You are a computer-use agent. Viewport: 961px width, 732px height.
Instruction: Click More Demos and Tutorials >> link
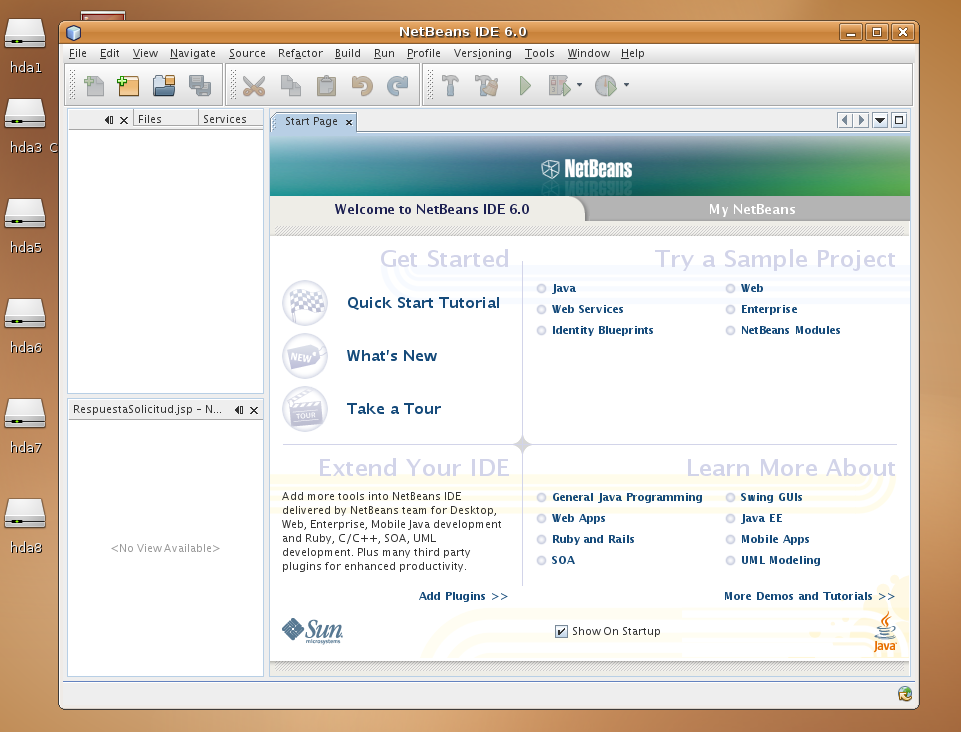(809, 596)
